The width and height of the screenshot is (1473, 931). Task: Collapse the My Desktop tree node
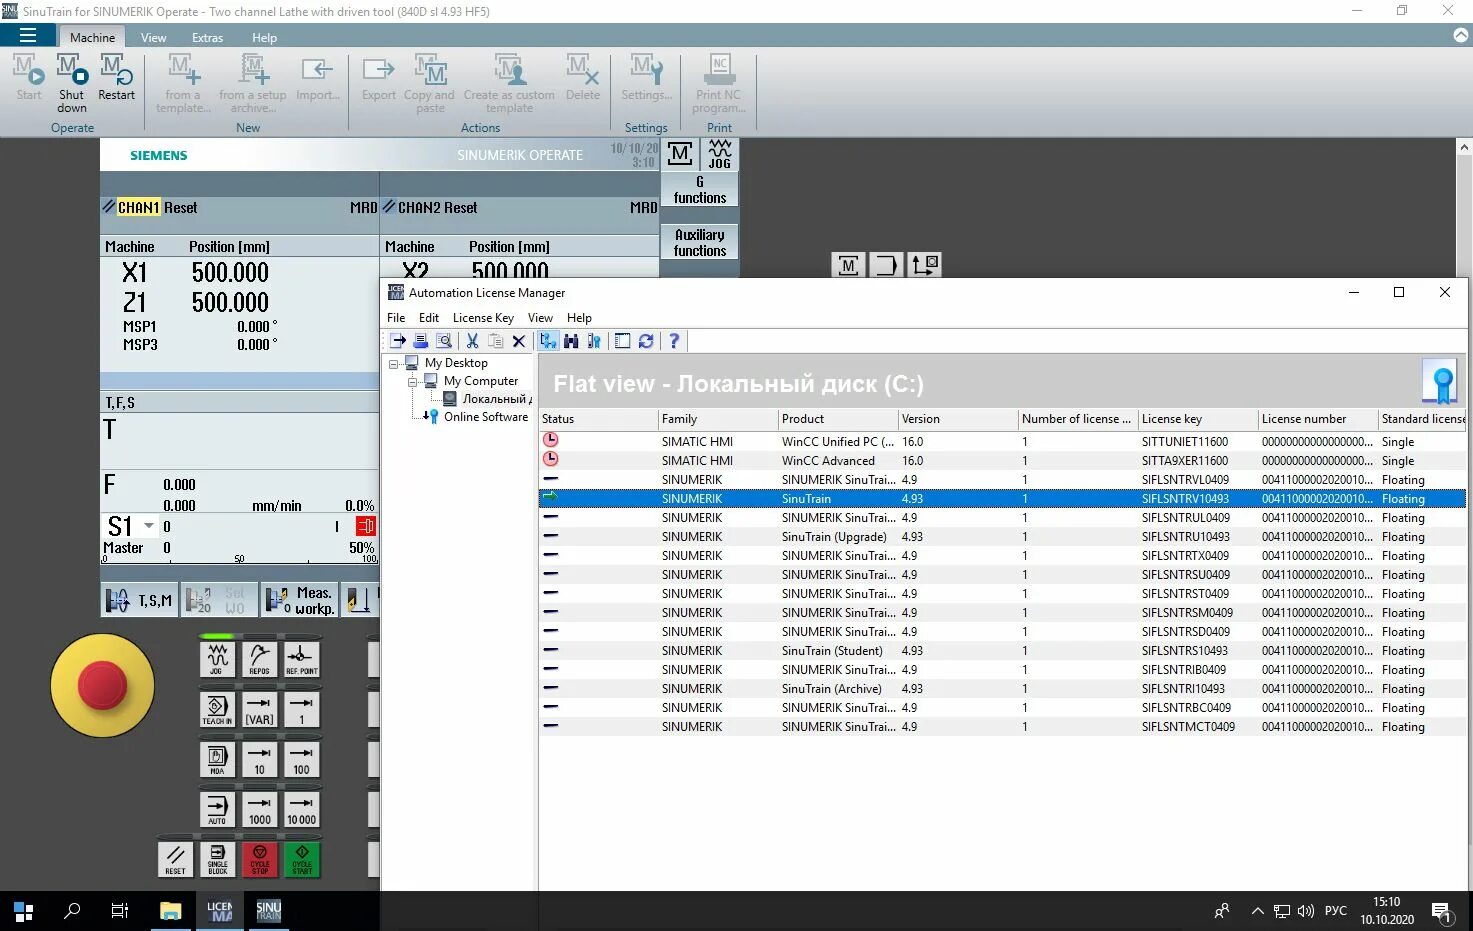click(394, 362)
